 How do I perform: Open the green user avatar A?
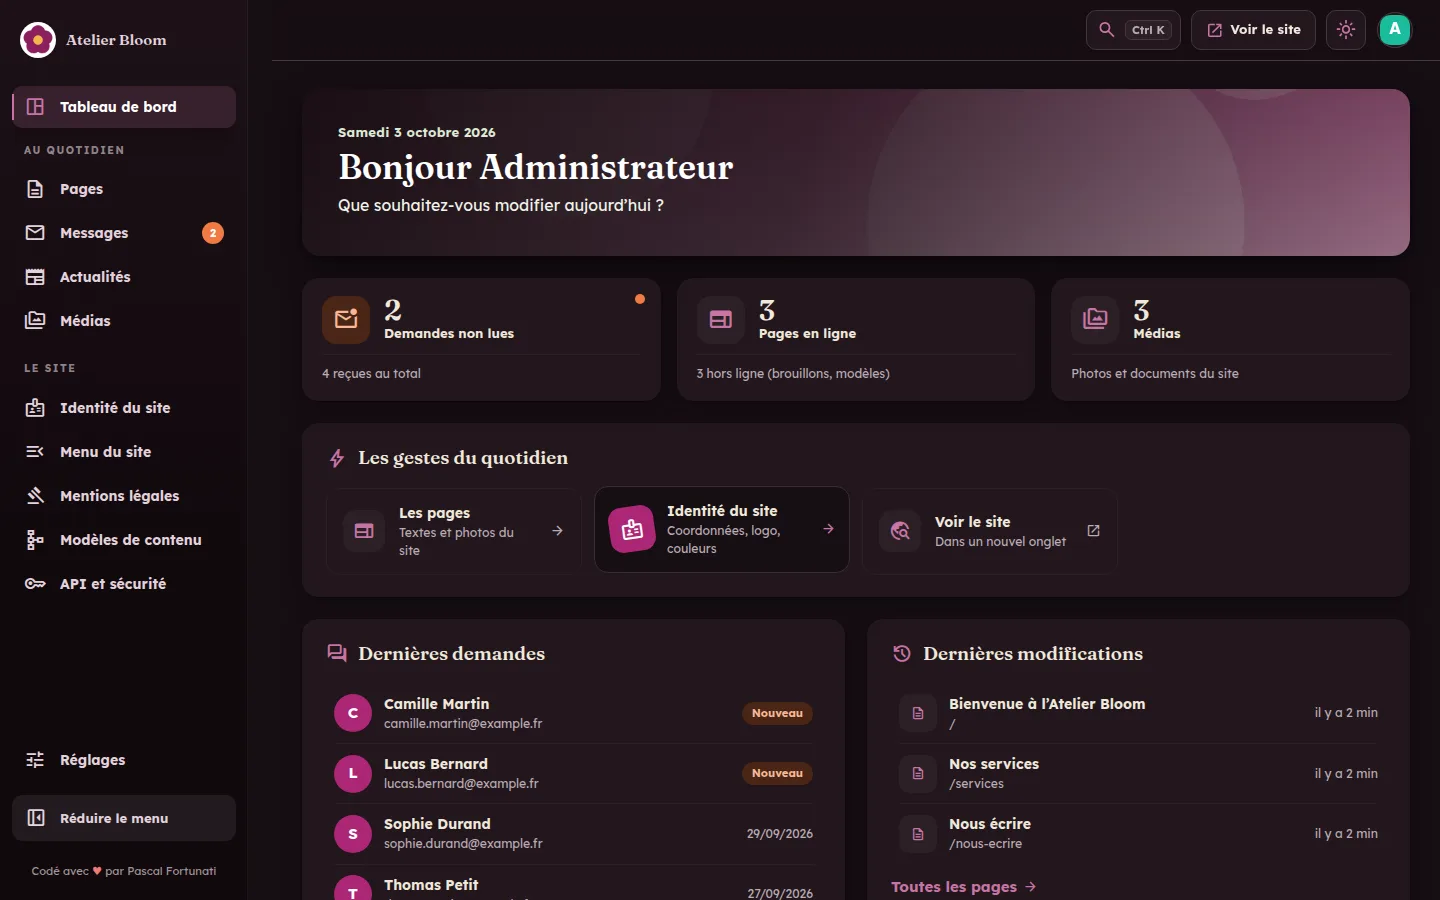coord(1395,30)
